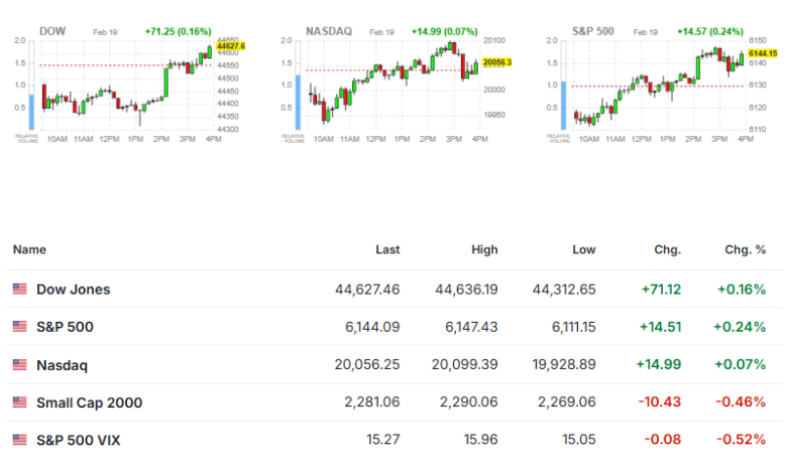This screenshot has width=806, height=465.
Task: Select Small Cap 2000 change -10.43
Action: tap(660, 402)
